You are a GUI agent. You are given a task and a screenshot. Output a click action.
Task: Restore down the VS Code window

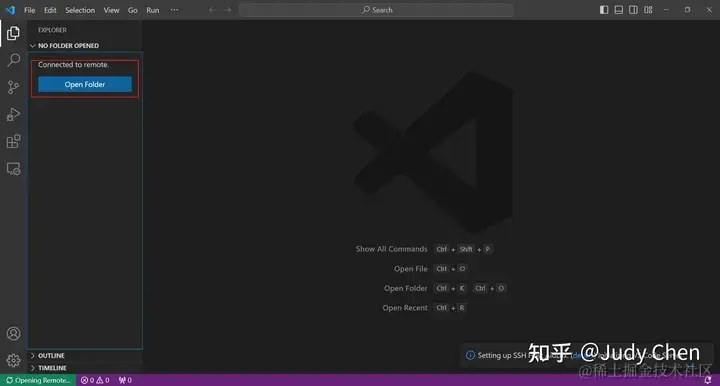point(687,10)
